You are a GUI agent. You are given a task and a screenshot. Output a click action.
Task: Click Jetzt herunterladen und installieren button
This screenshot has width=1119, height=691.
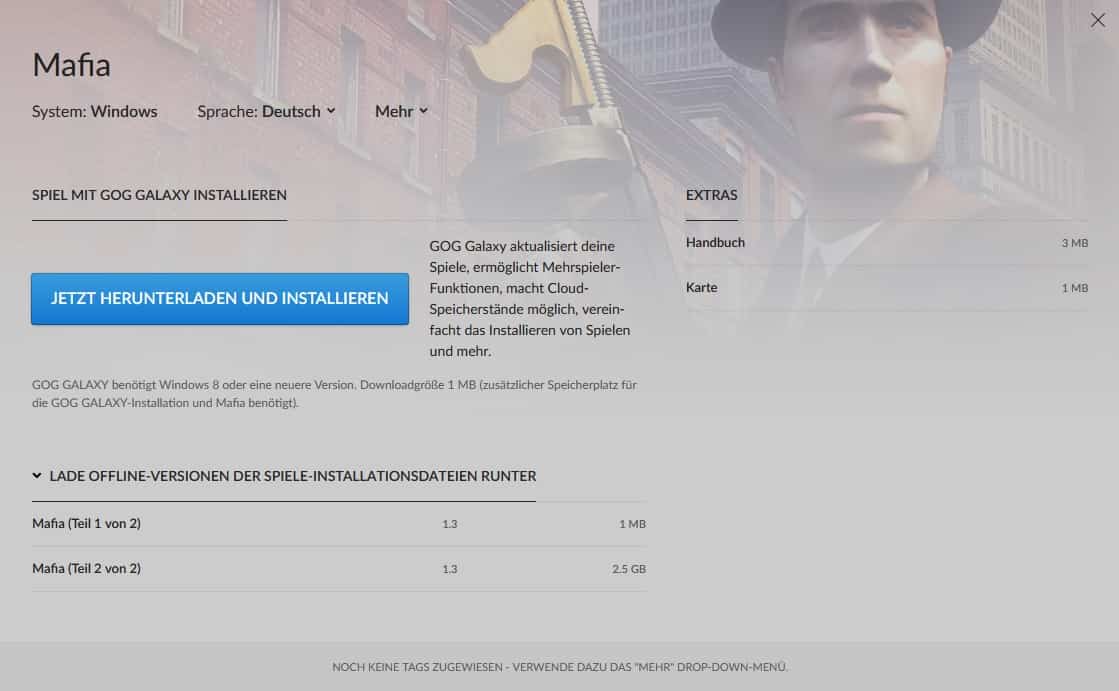pyautogui.click(x=220, y=298)
